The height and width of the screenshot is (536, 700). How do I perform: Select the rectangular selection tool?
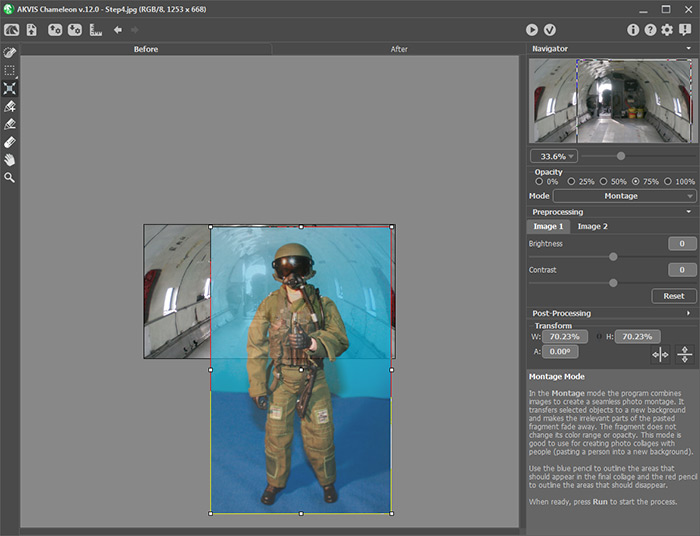[x=9, y=70]
